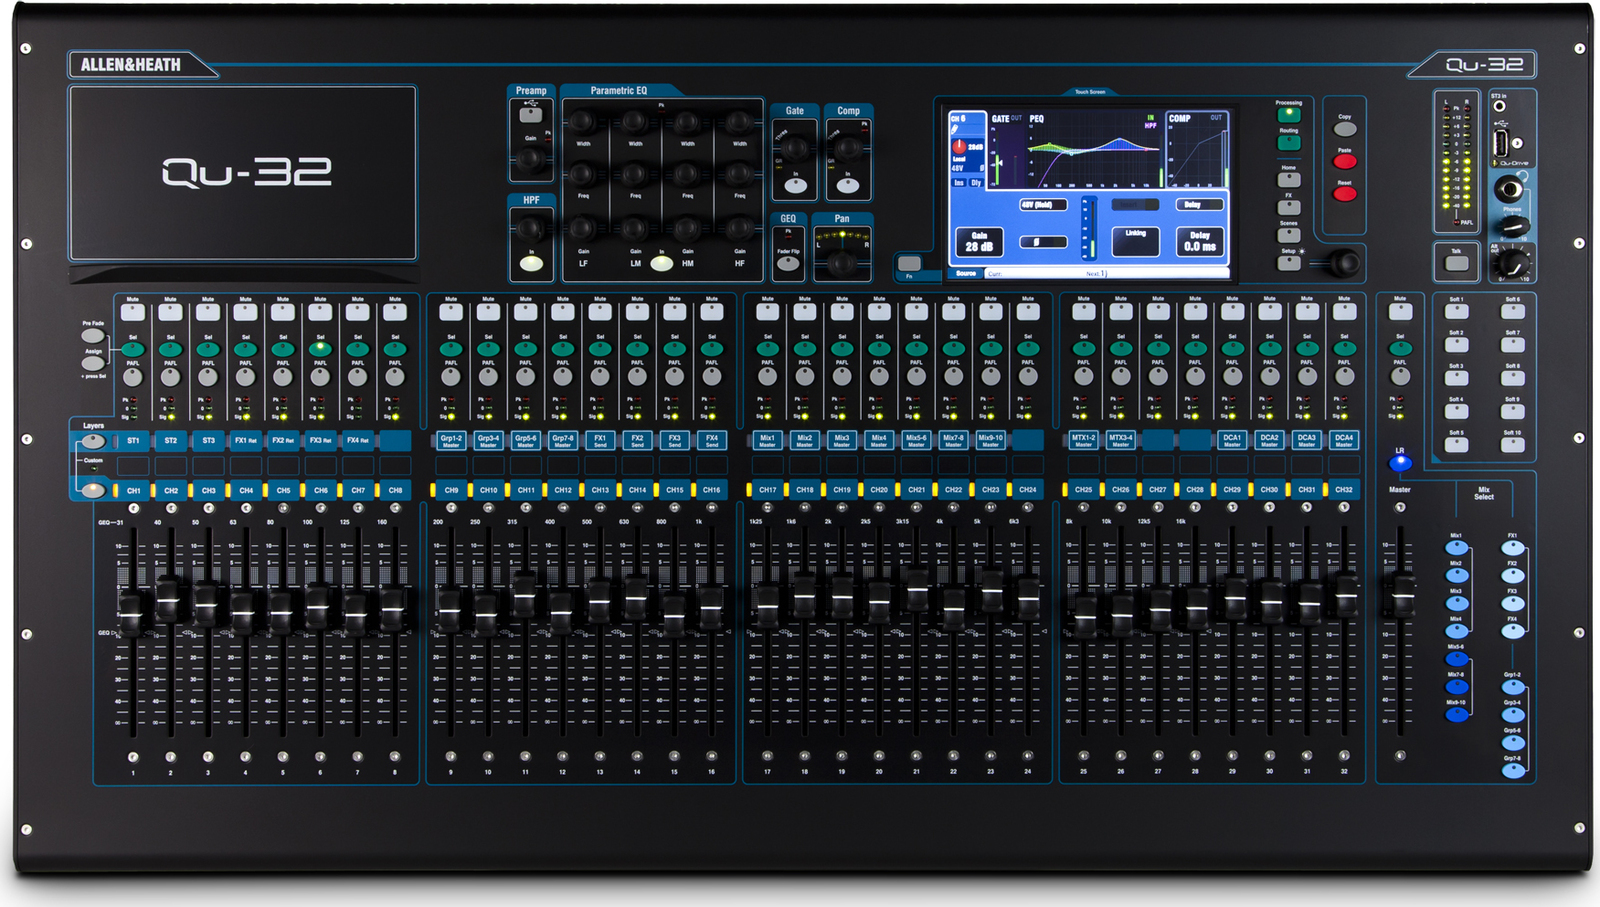Click the CH32 fader cap
This screenshot has width=1600, height=907.
click(x=1347, y=598)
